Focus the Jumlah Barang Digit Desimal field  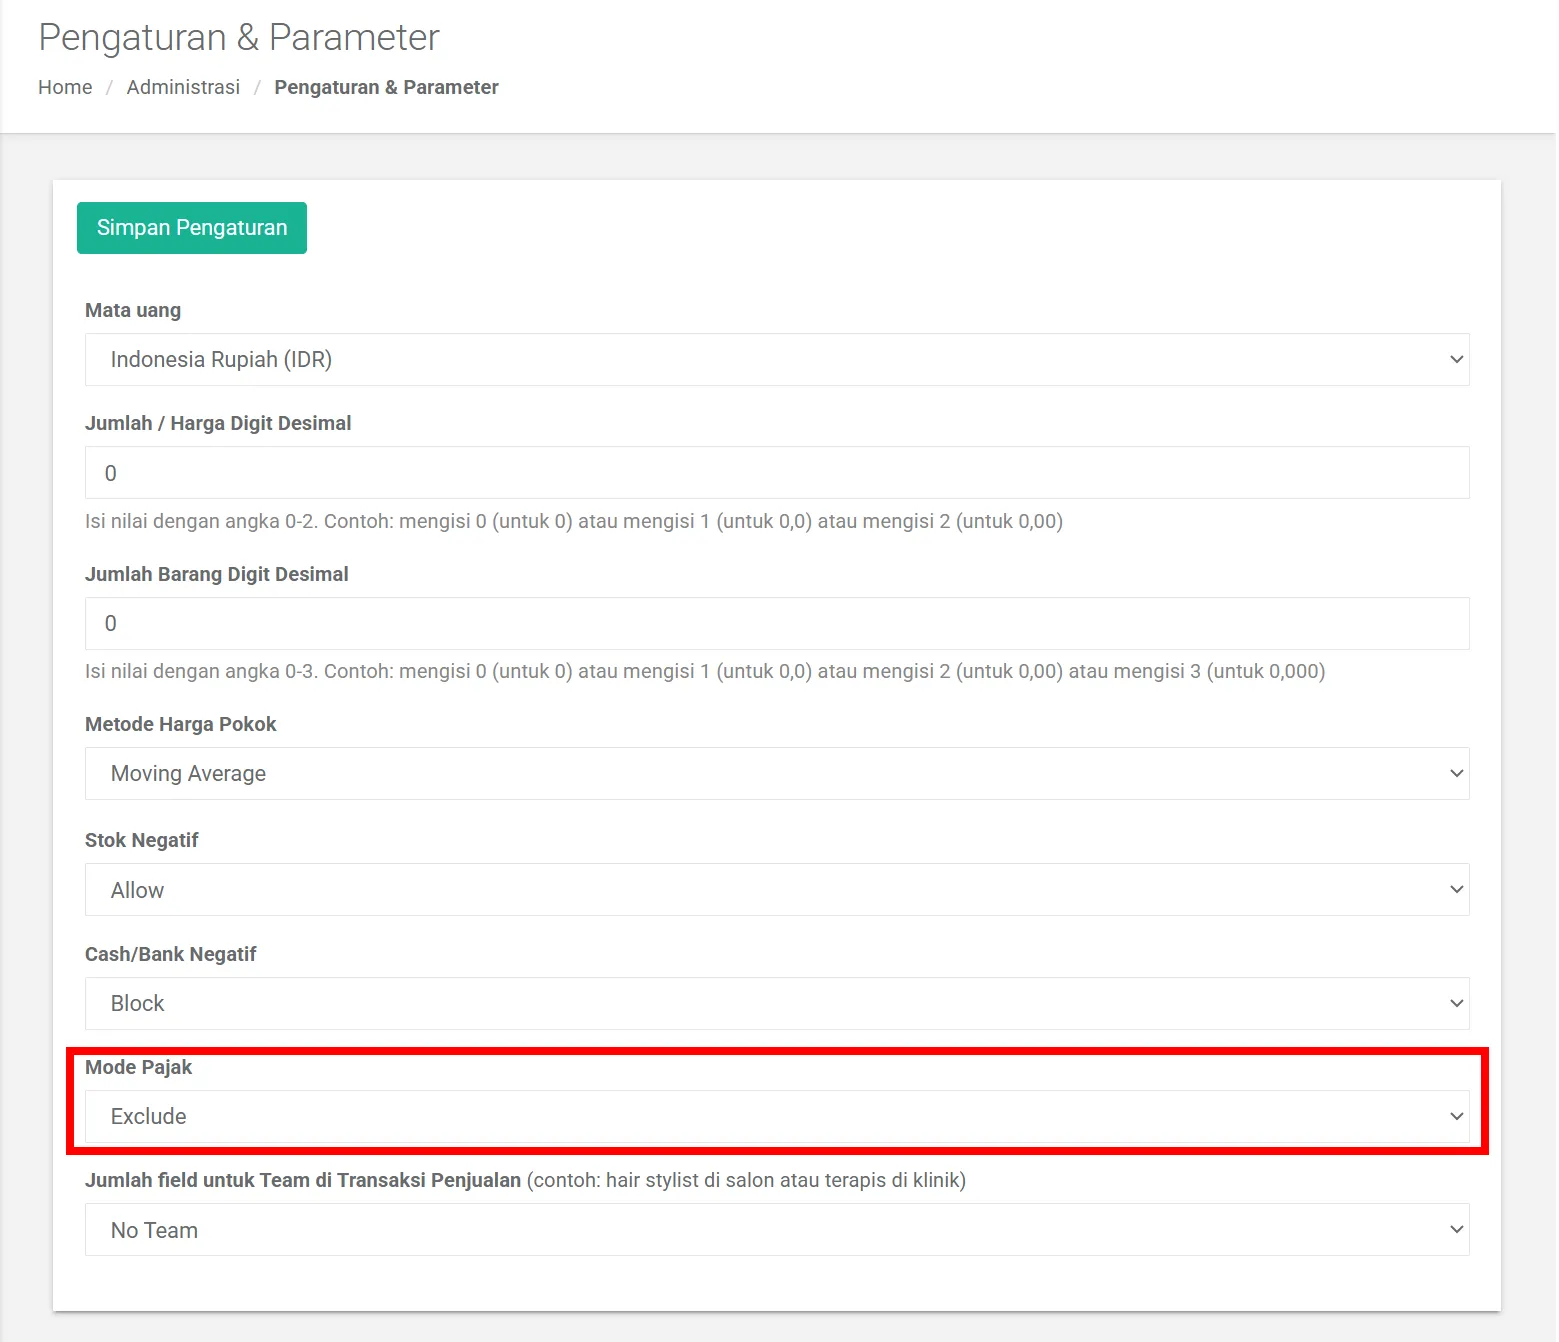click(777, 624)
